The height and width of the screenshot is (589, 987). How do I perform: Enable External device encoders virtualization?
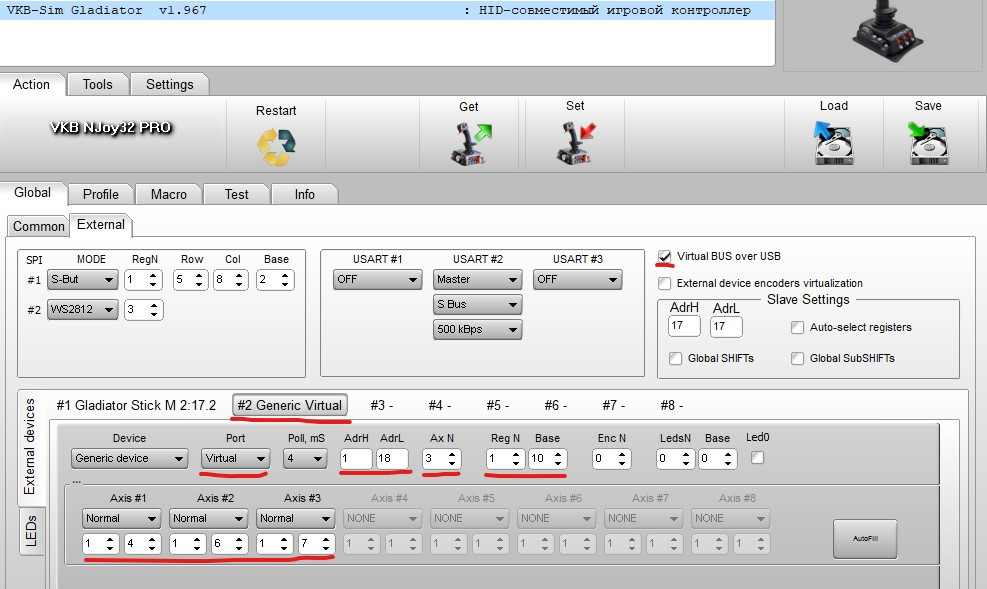(666, 283)
